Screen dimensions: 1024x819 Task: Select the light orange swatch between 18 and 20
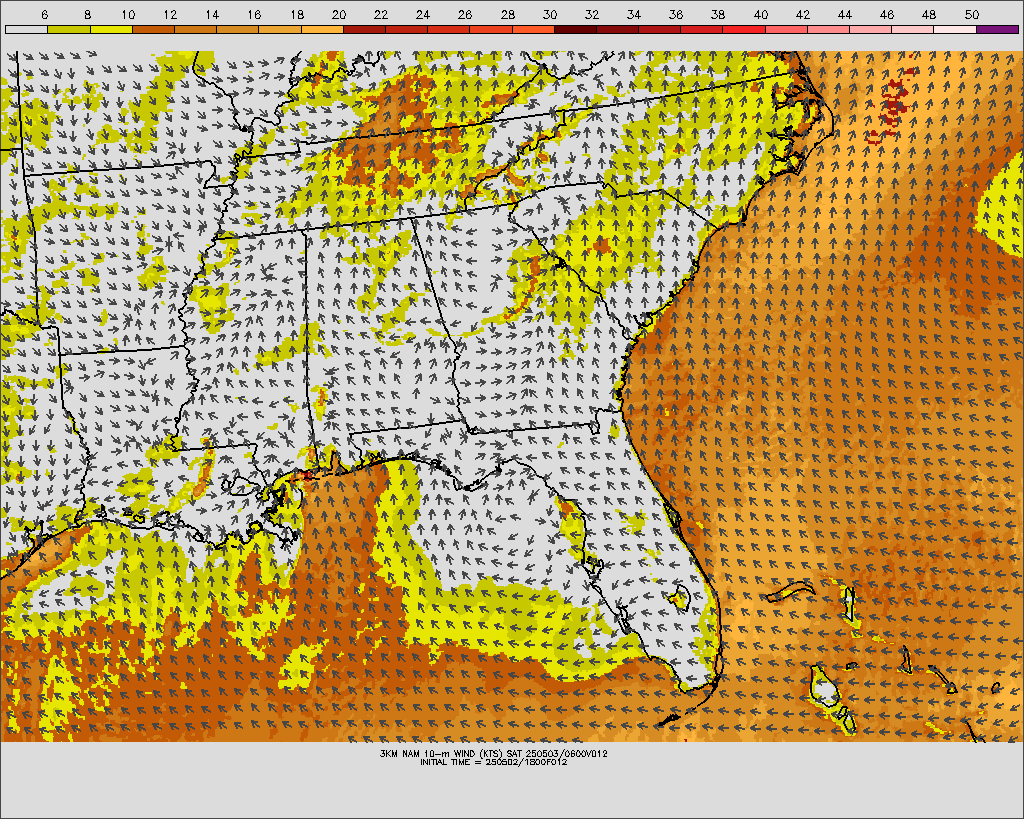[323, 29]
